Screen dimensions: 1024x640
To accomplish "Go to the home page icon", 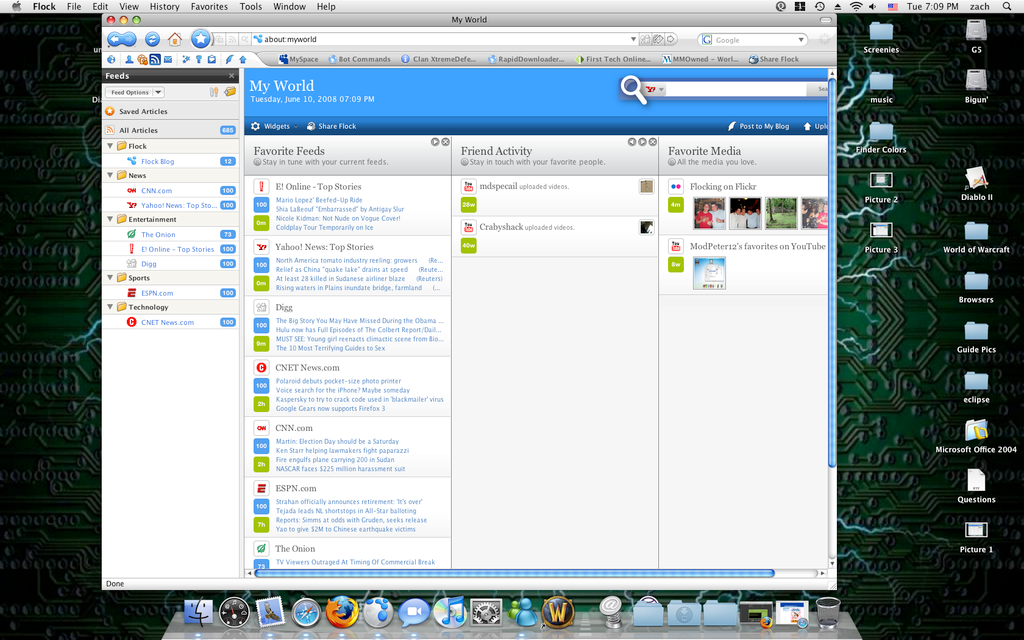I will pyautogui.click(x=174, y=39).
